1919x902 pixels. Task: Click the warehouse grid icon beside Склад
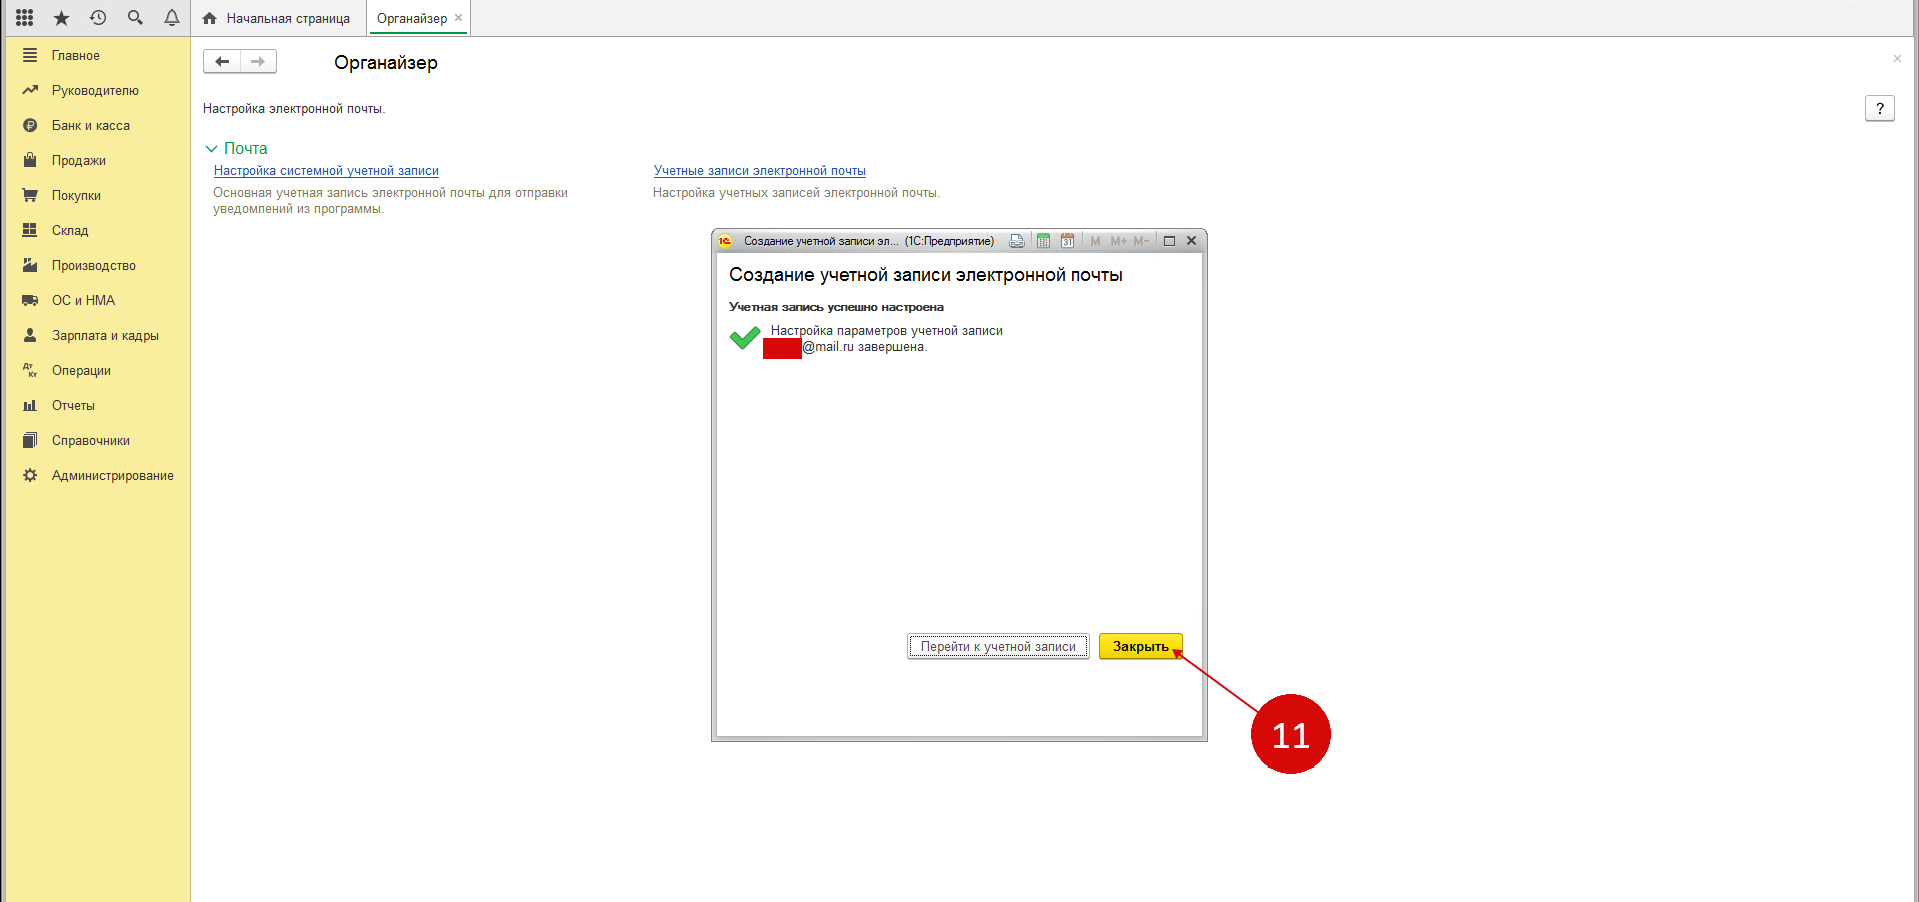click(x=30, y=230)
